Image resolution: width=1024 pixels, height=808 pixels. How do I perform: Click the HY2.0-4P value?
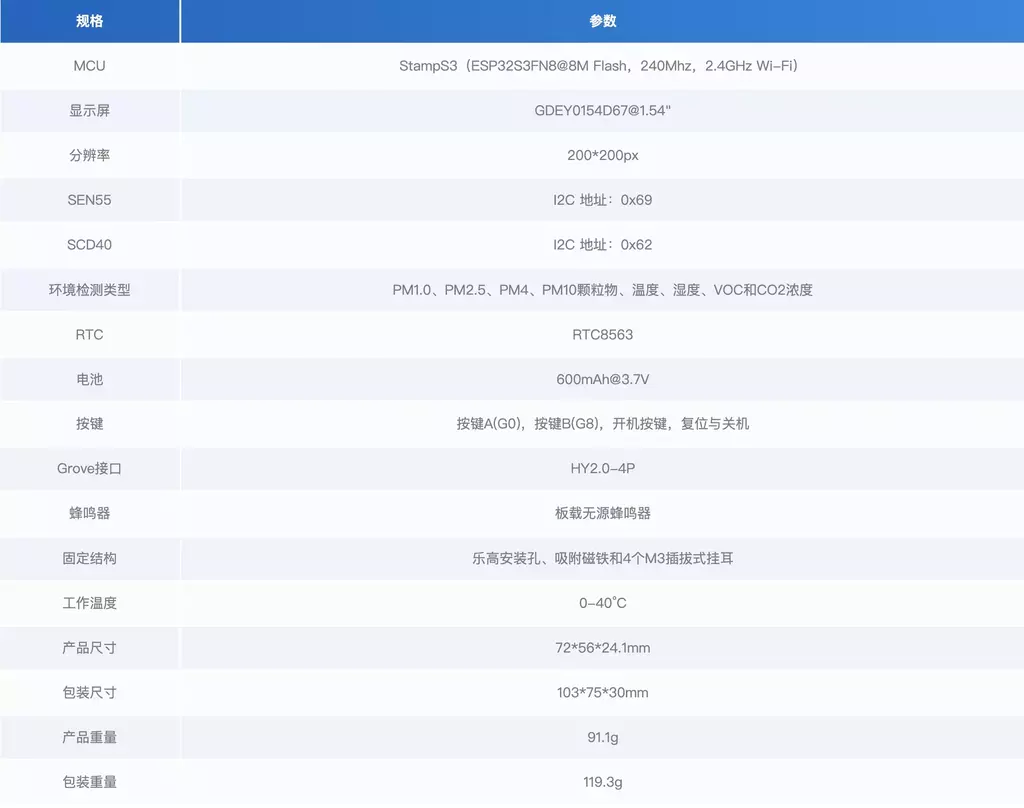(x=602, y=468)
